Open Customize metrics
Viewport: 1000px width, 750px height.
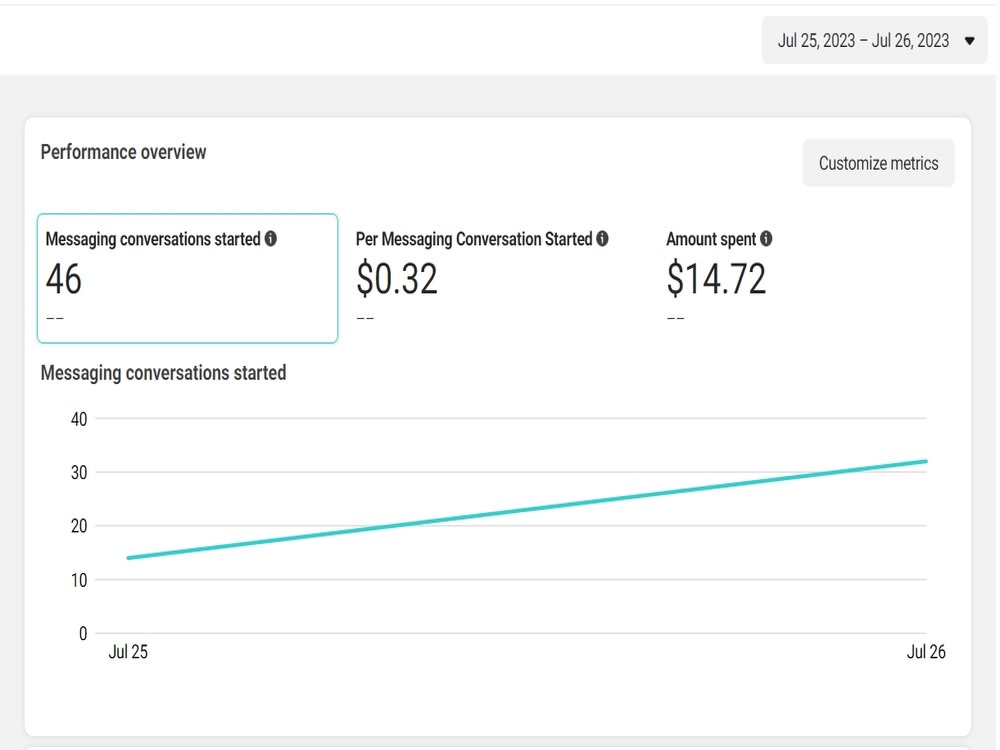point(877,162)
